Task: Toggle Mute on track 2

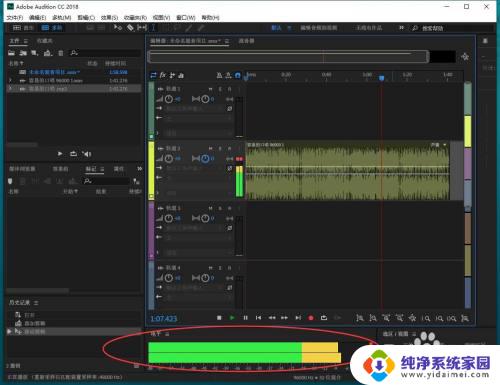Action: coord(210,148)
